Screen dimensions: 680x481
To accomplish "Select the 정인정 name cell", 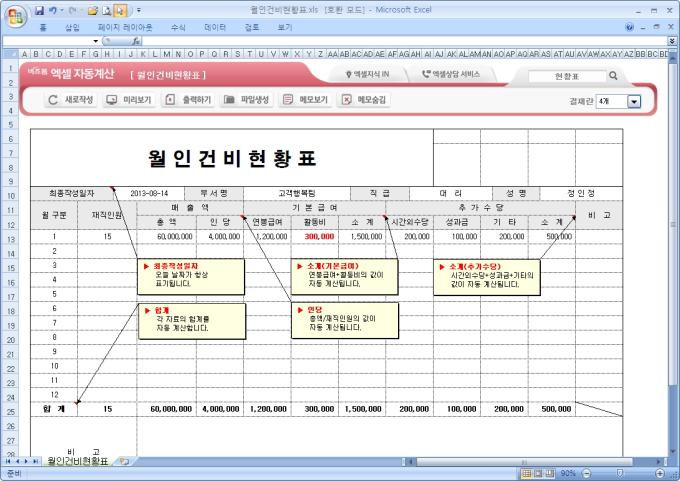I will [x=581, y=193].
